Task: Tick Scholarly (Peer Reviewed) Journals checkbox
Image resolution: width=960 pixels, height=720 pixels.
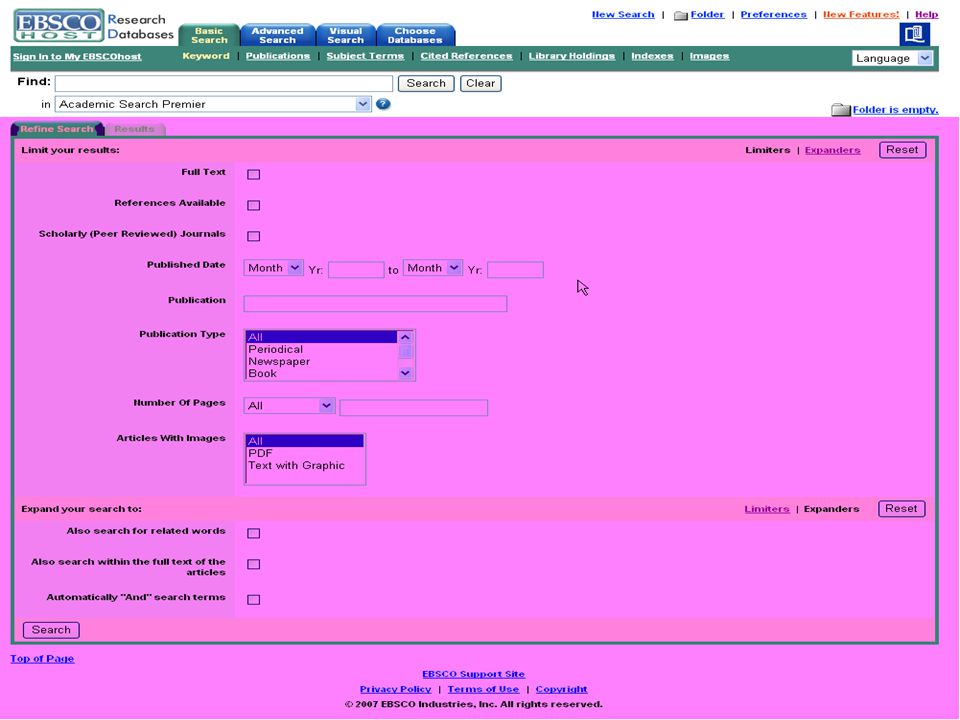Action: click(253, 236)
